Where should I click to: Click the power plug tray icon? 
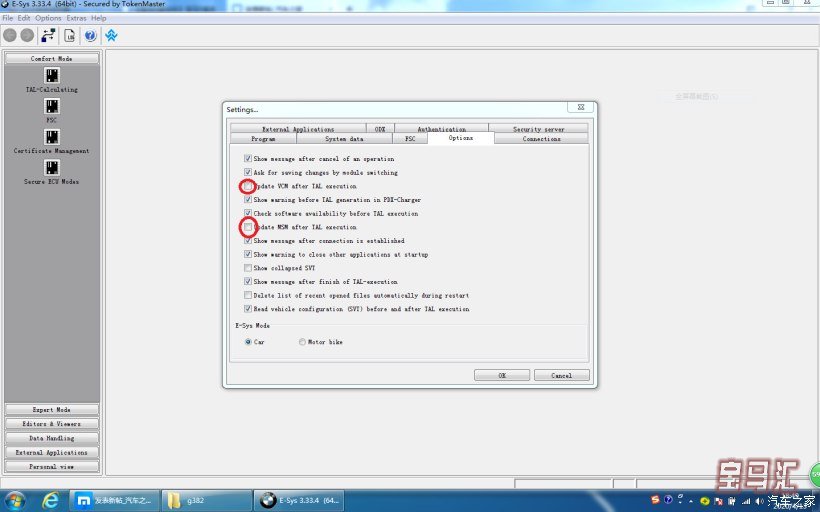733,501
